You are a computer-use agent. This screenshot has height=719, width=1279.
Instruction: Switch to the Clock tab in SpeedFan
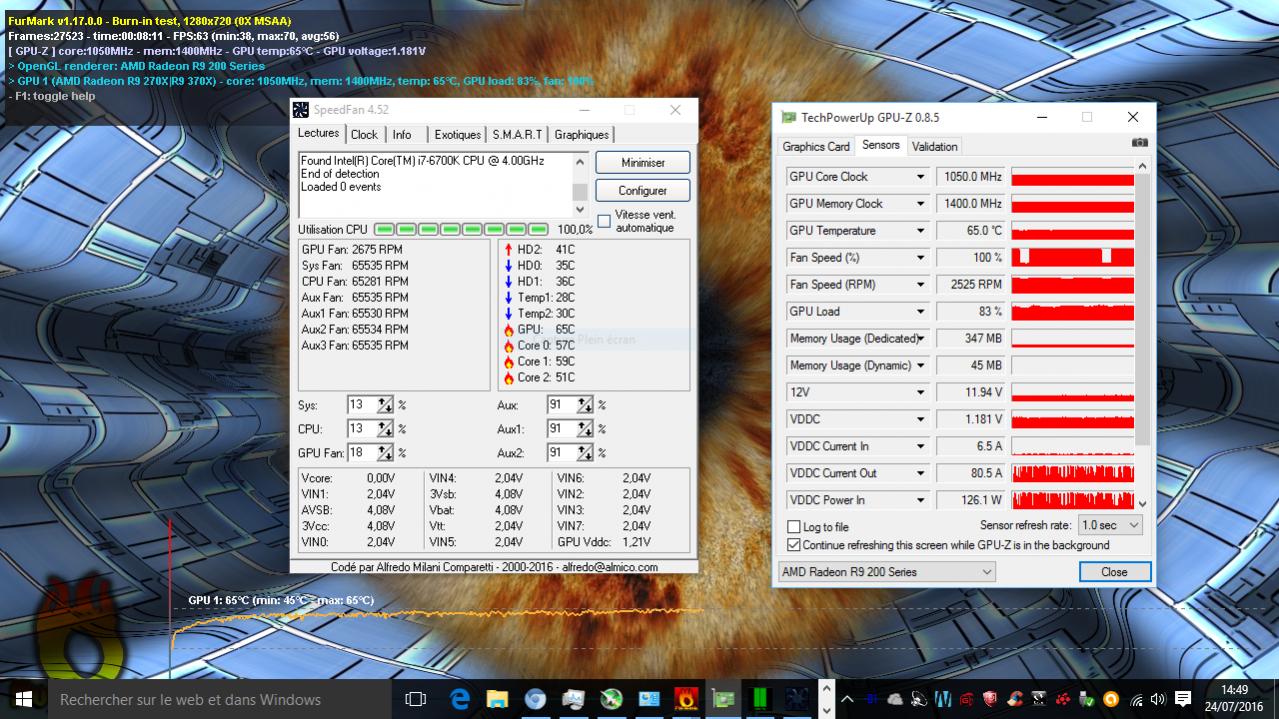click(364, 135)
